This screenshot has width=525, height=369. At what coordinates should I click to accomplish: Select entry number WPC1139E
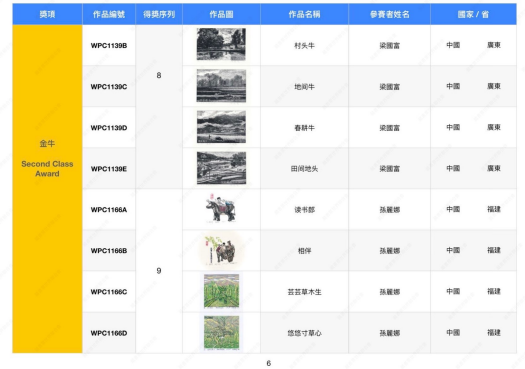pos(109,169)
